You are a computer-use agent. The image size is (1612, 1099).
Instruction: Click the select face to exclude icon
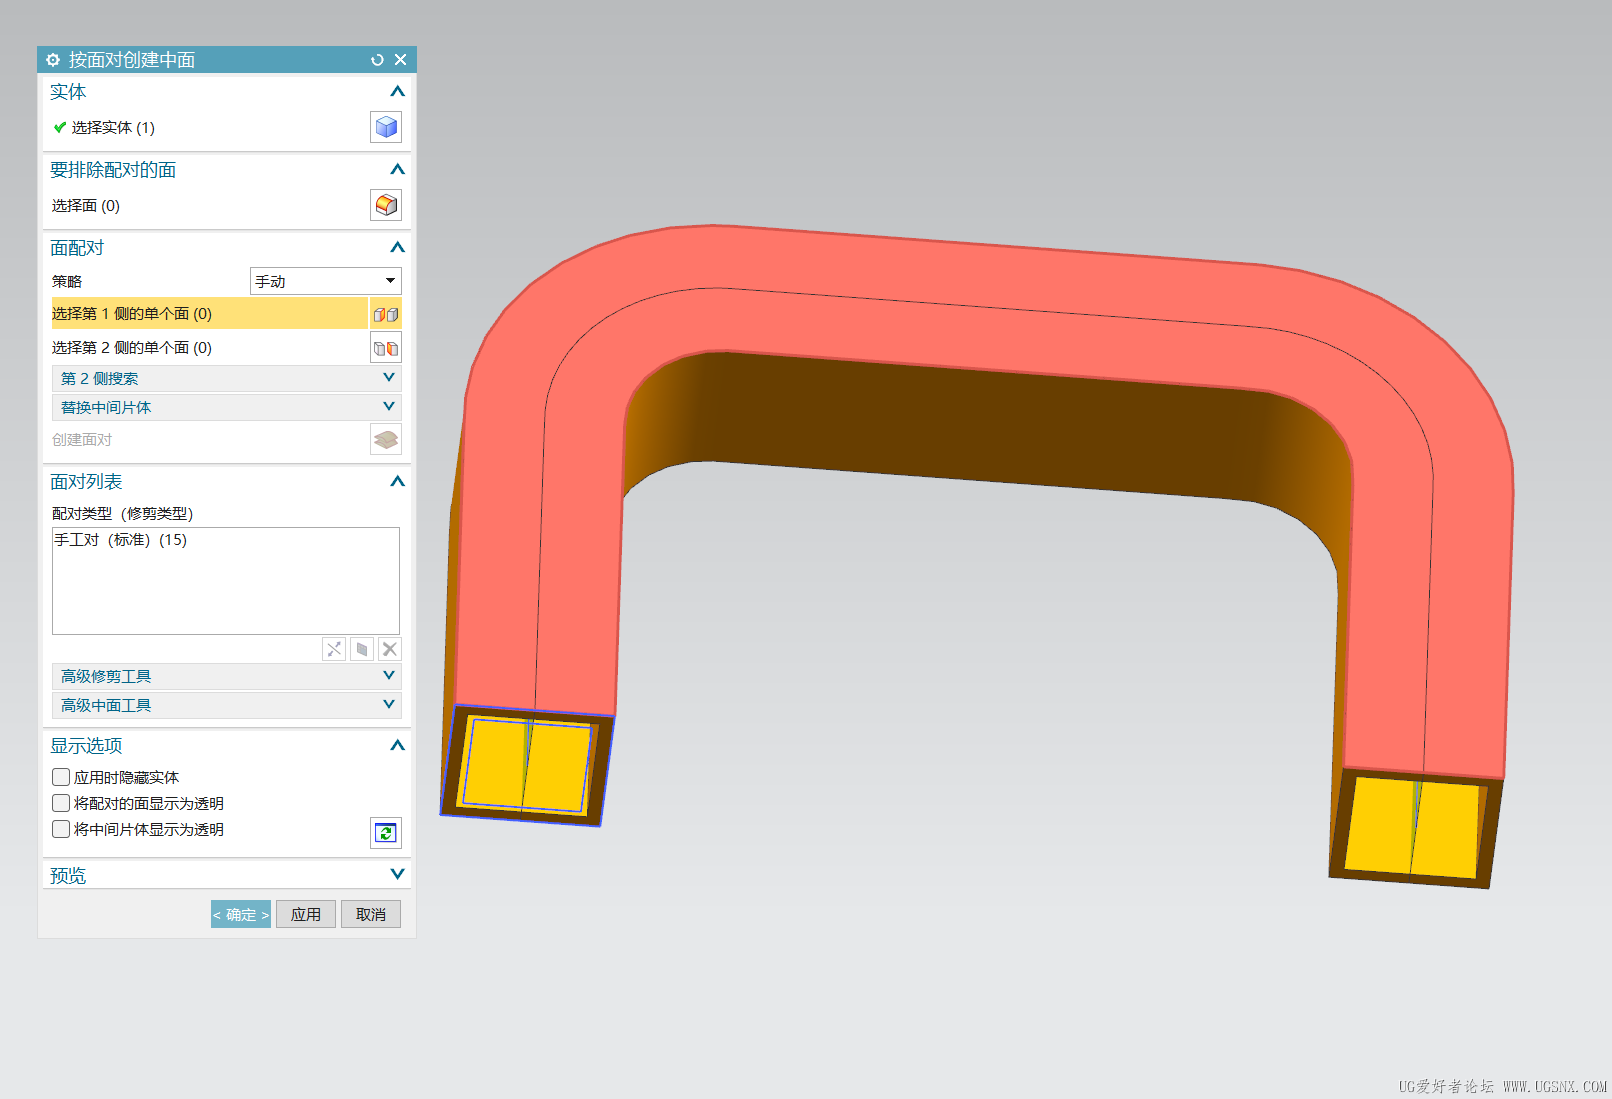pyautogui.click(x=386, y=205)
